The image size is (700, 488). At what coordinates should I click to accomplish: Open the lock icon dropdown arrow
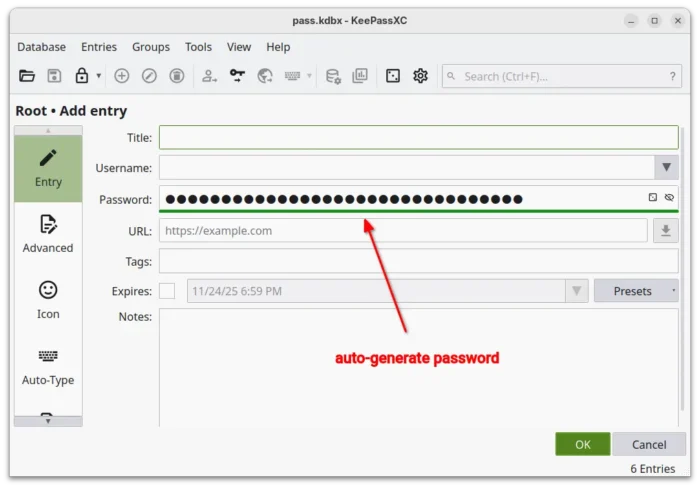(x=98, y=76)
